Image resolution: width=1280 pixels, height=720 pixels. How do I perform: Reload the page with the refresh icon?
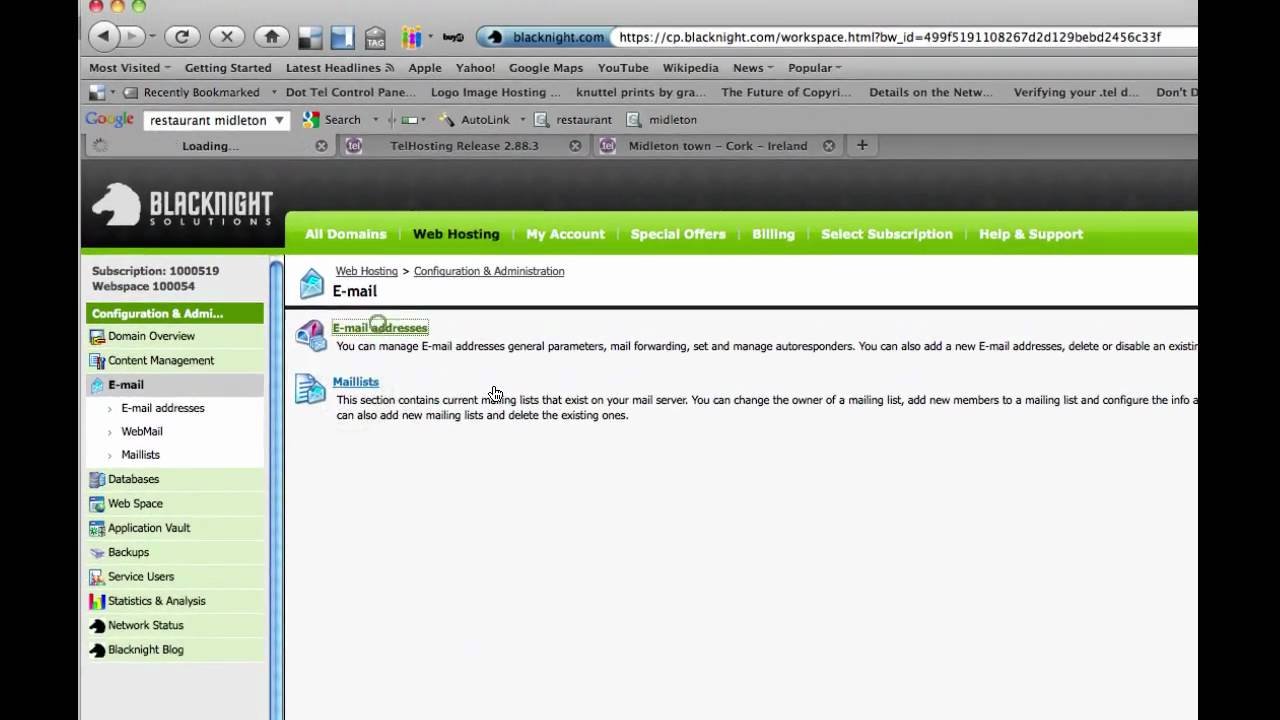click(x=182, y=36)
